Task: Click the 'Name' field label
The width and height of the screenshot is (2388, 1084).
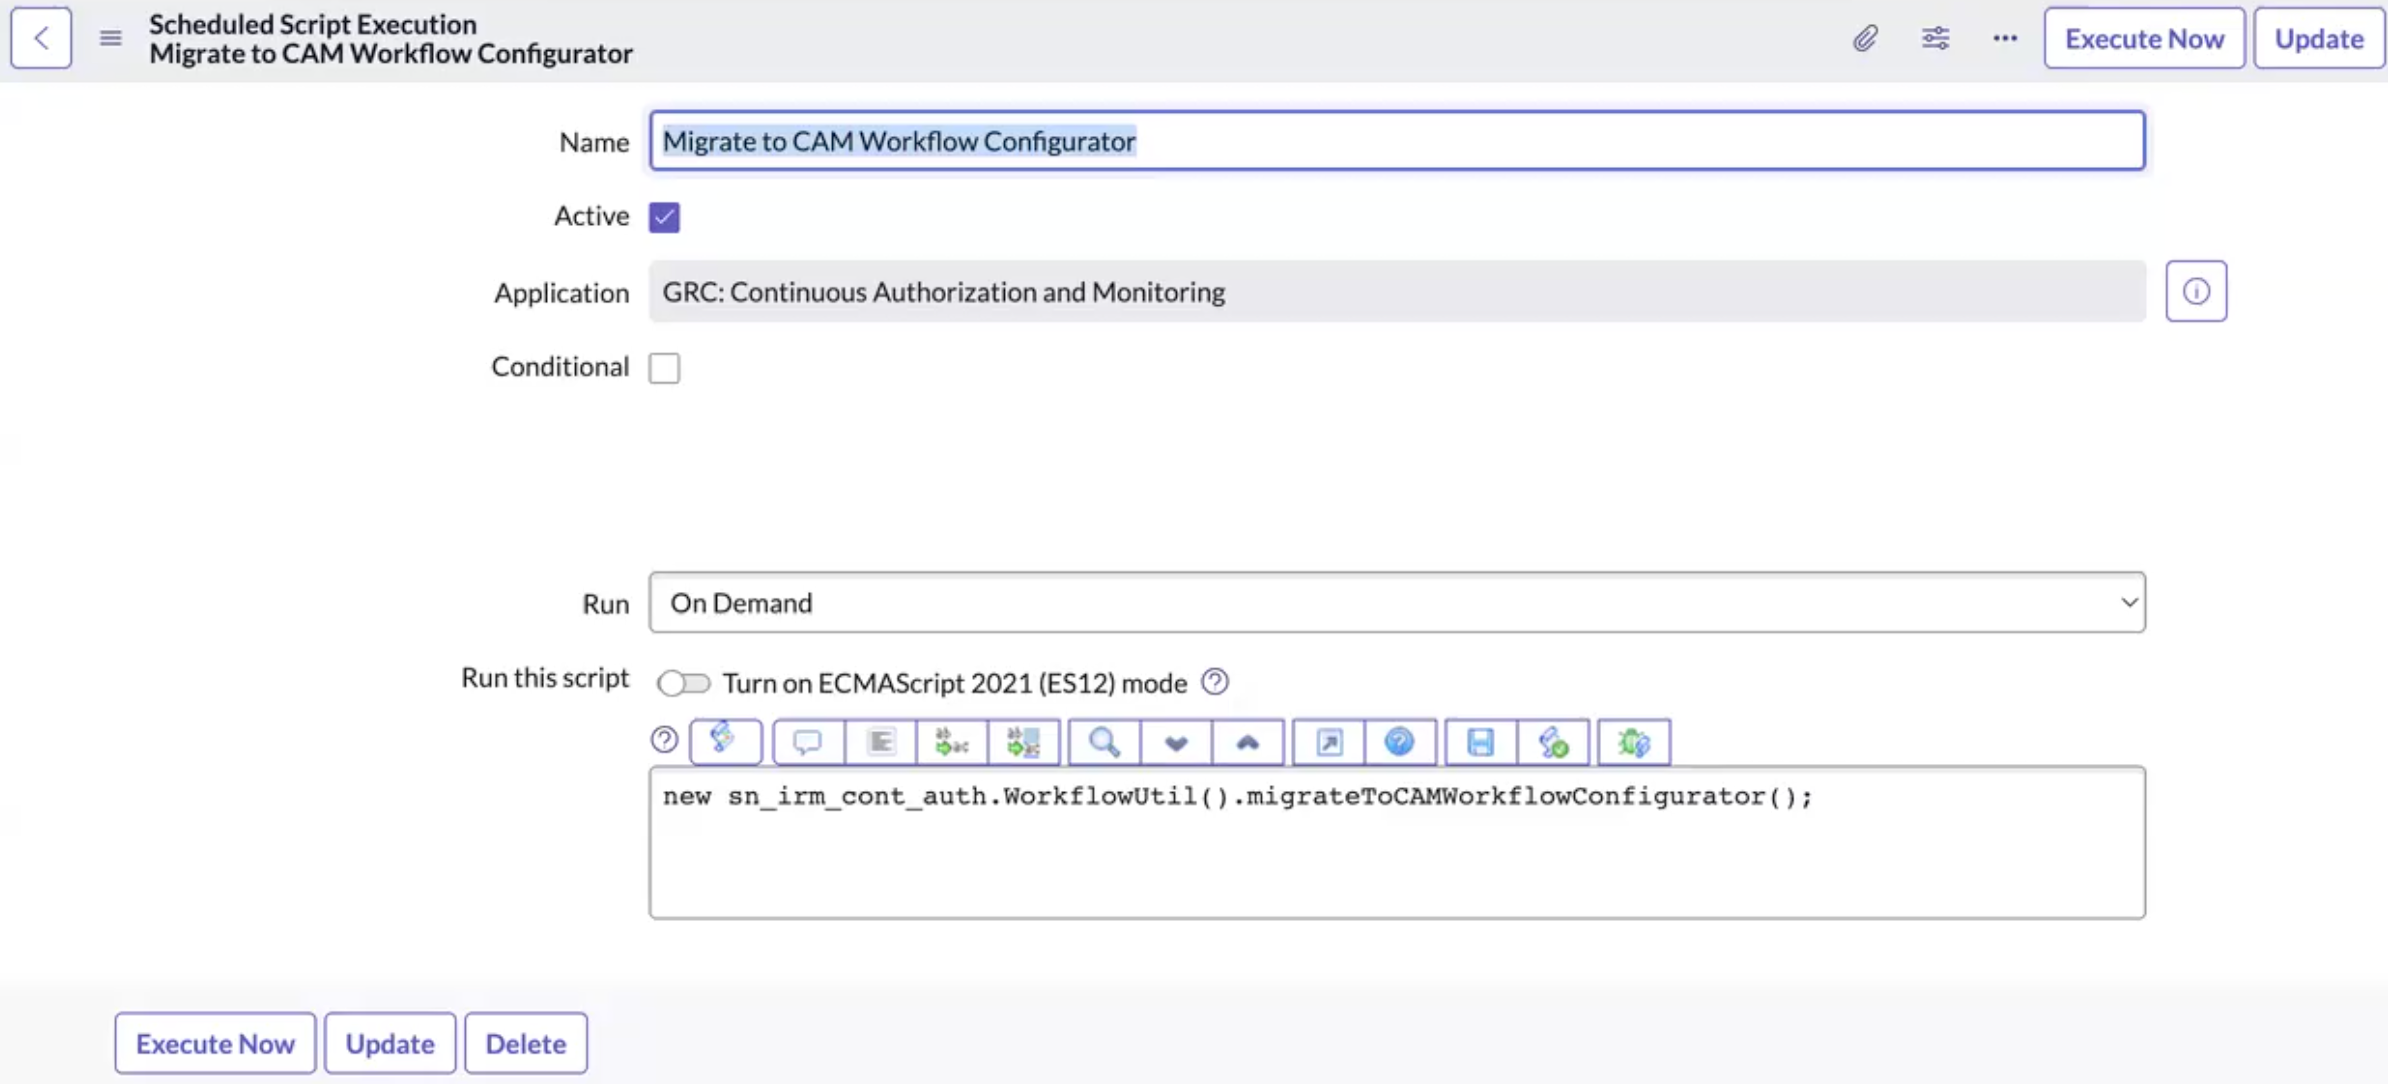Action: click(x=594, y=142)
